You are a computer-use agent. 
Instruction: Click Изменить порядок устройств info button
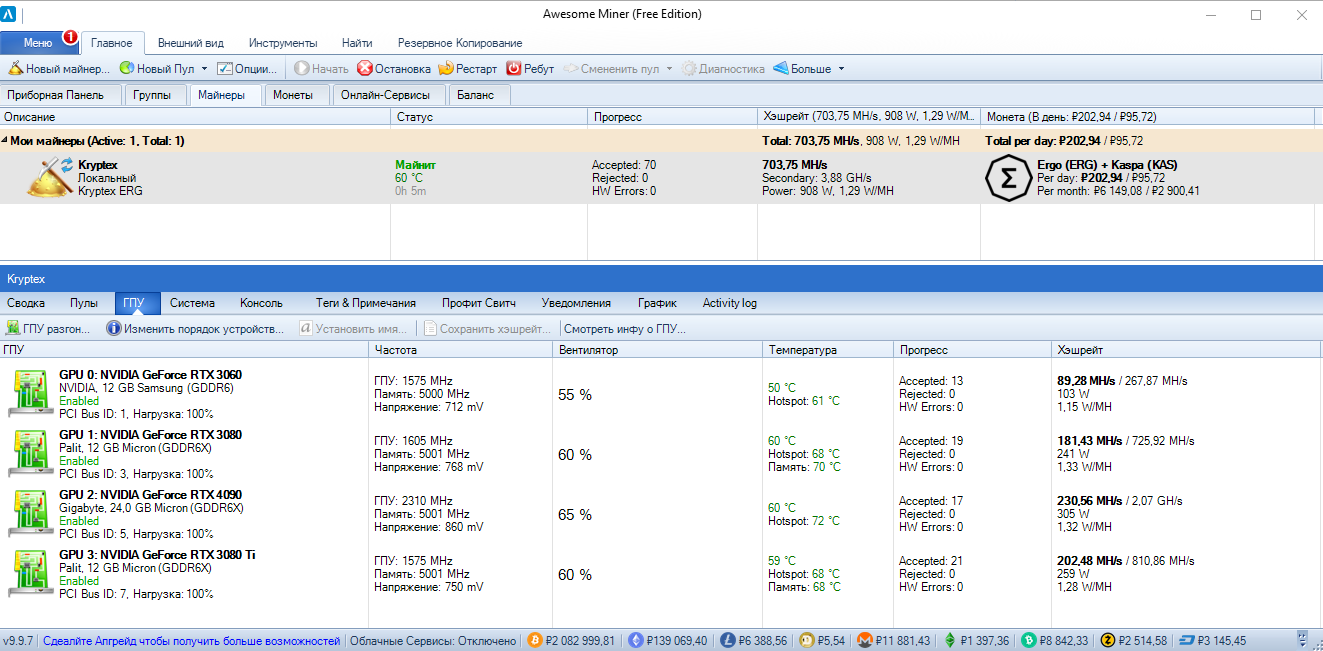click(195, 328)
